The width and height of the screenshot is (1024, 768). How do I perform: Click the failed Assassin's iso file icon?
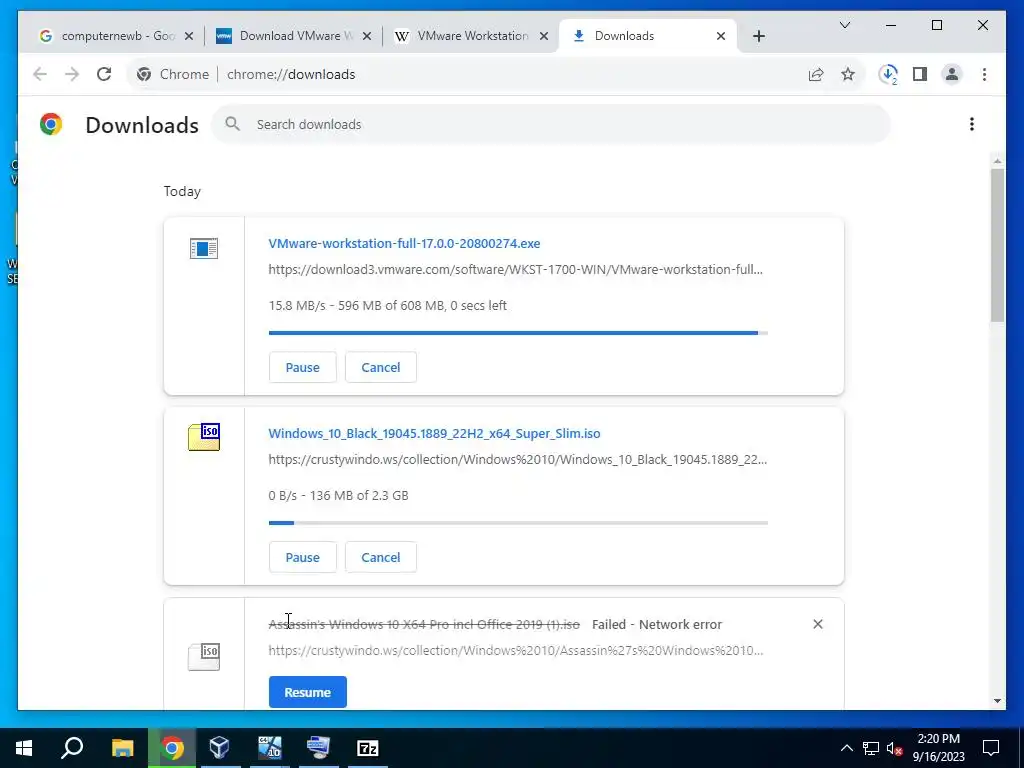[x=204, y=656]
